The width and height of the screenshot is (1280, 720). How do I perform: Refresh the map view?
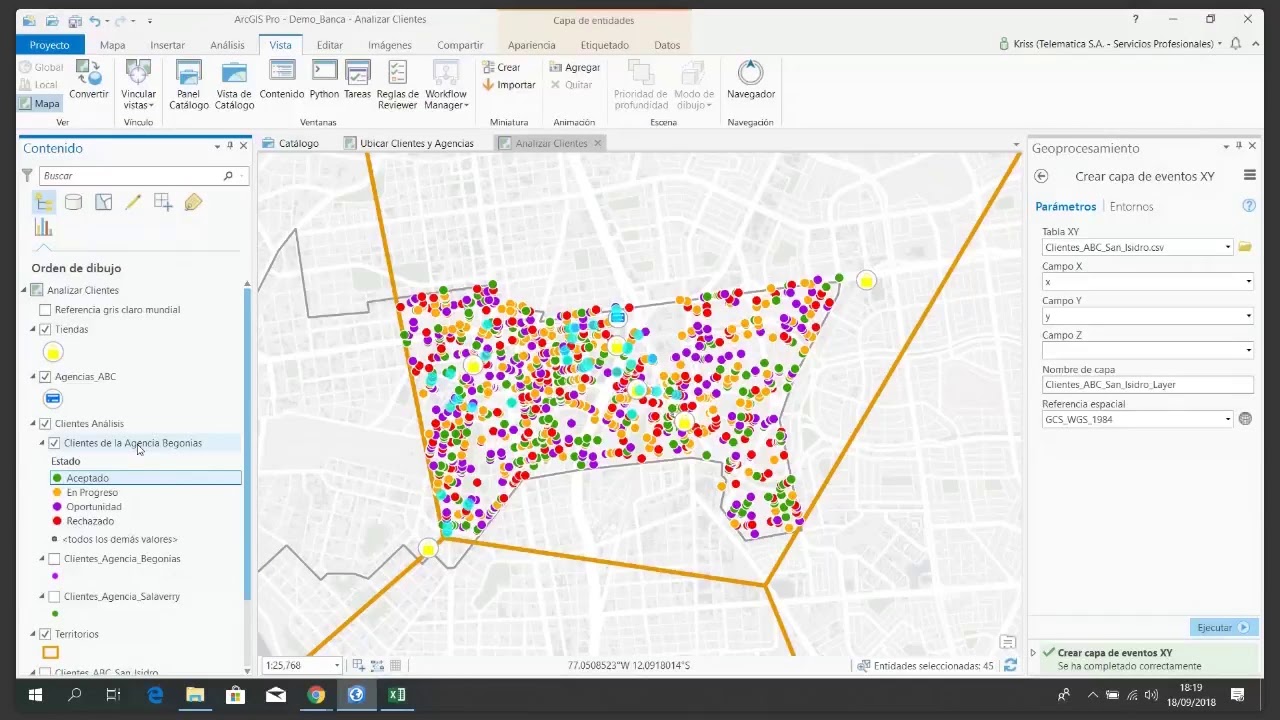1010,665
